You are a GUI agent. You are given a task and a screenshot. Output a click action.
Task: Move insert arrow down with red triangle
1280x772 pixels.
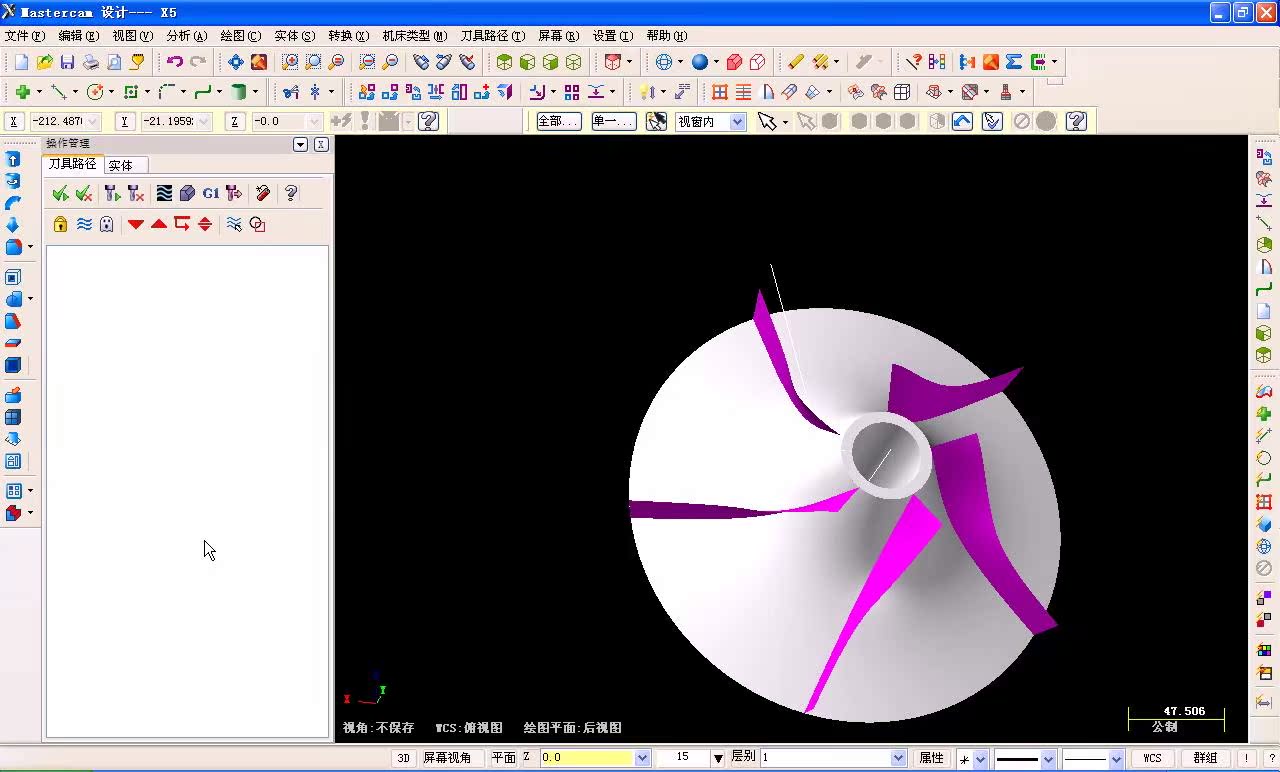click(x=136, y=224)
